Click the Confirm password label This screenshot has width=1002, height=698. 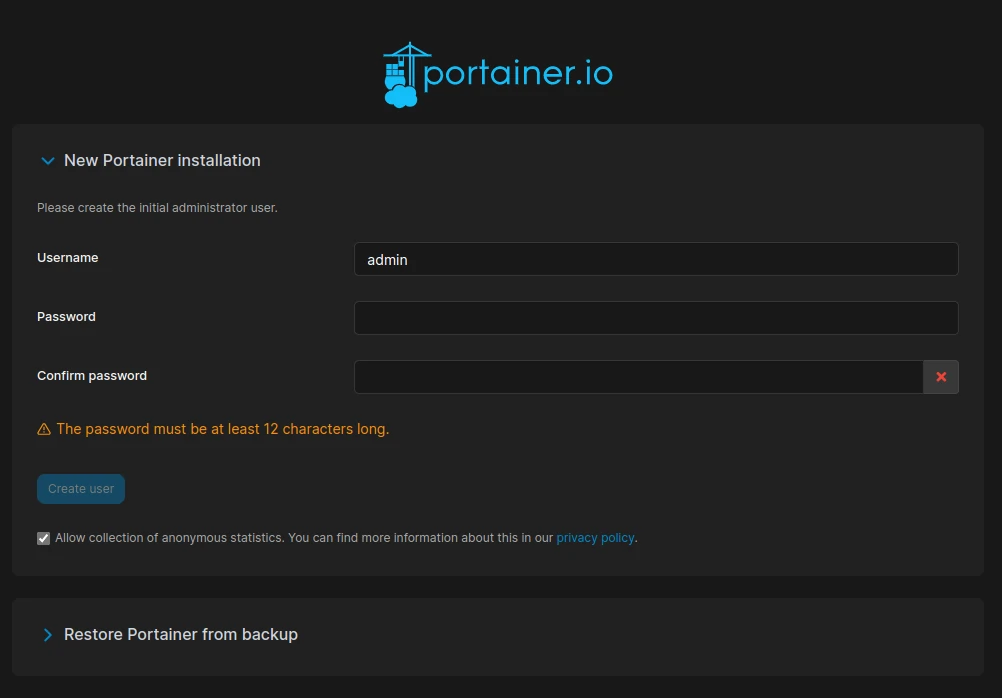click(x=92, y=376)
